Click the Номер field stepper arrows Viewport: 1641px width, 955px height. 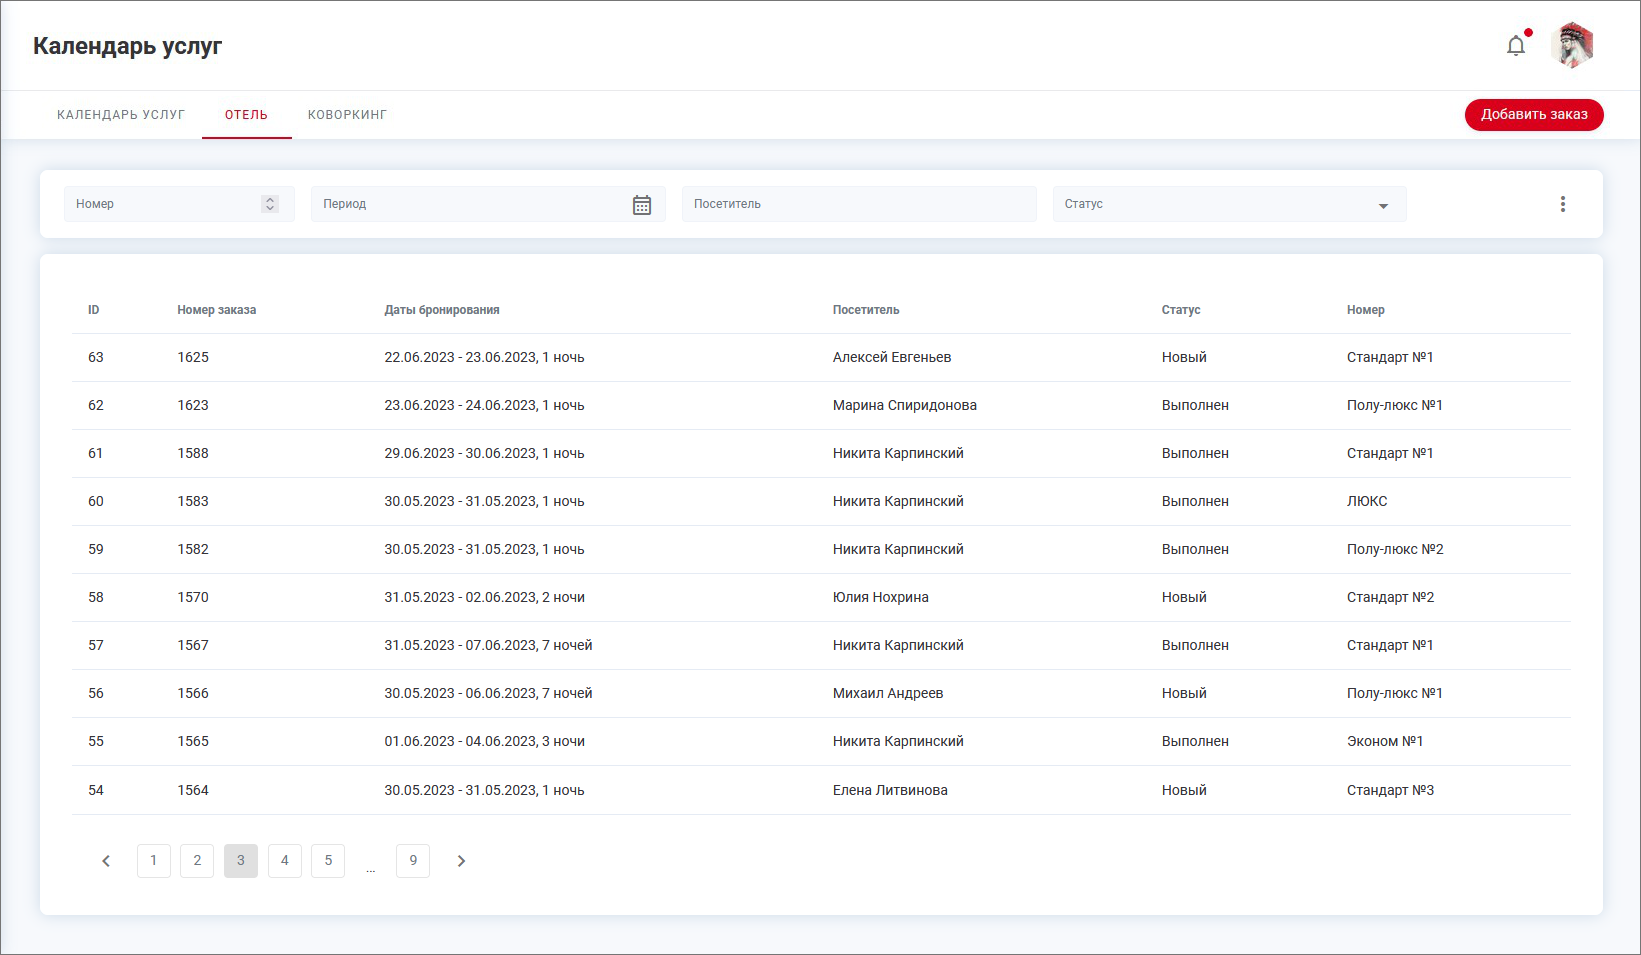coord(269,204)
